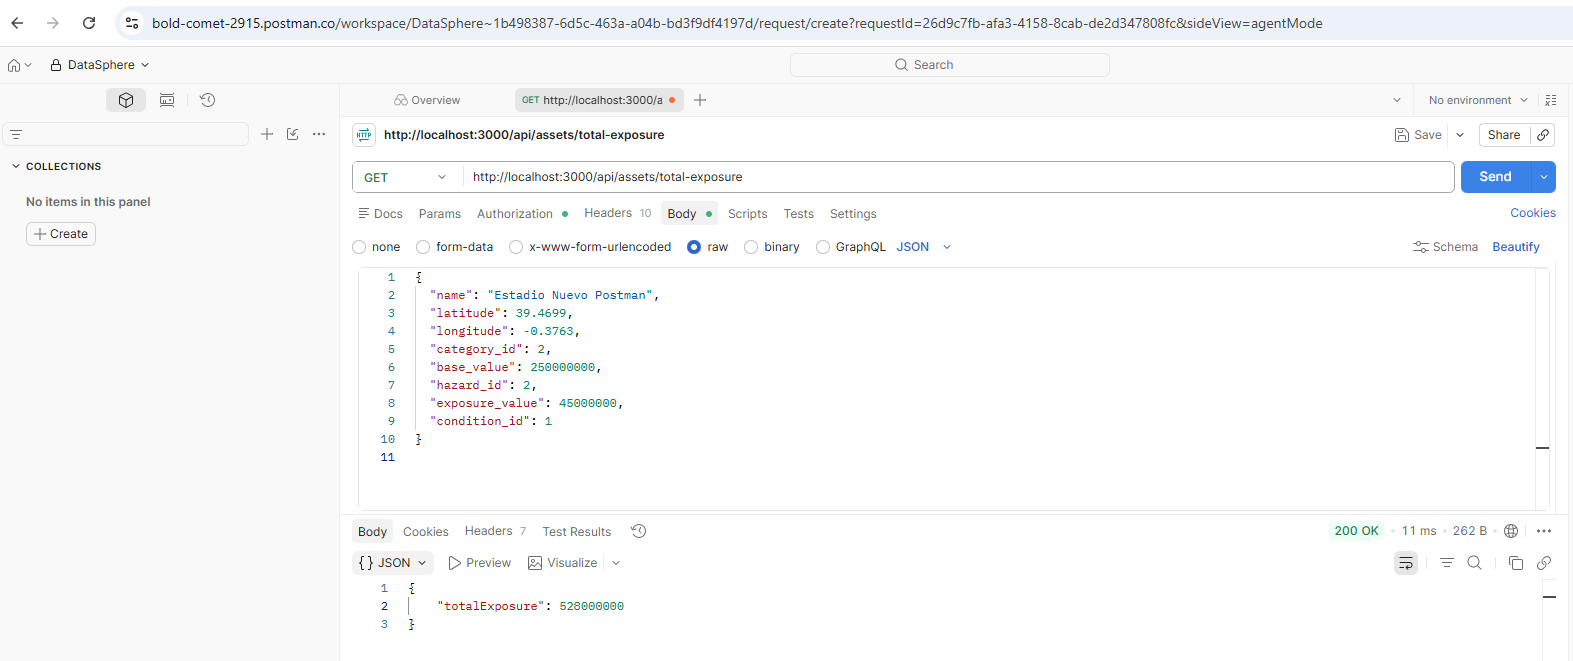Add new collection with plus icon
The image size is (1573, 661).
267,134
